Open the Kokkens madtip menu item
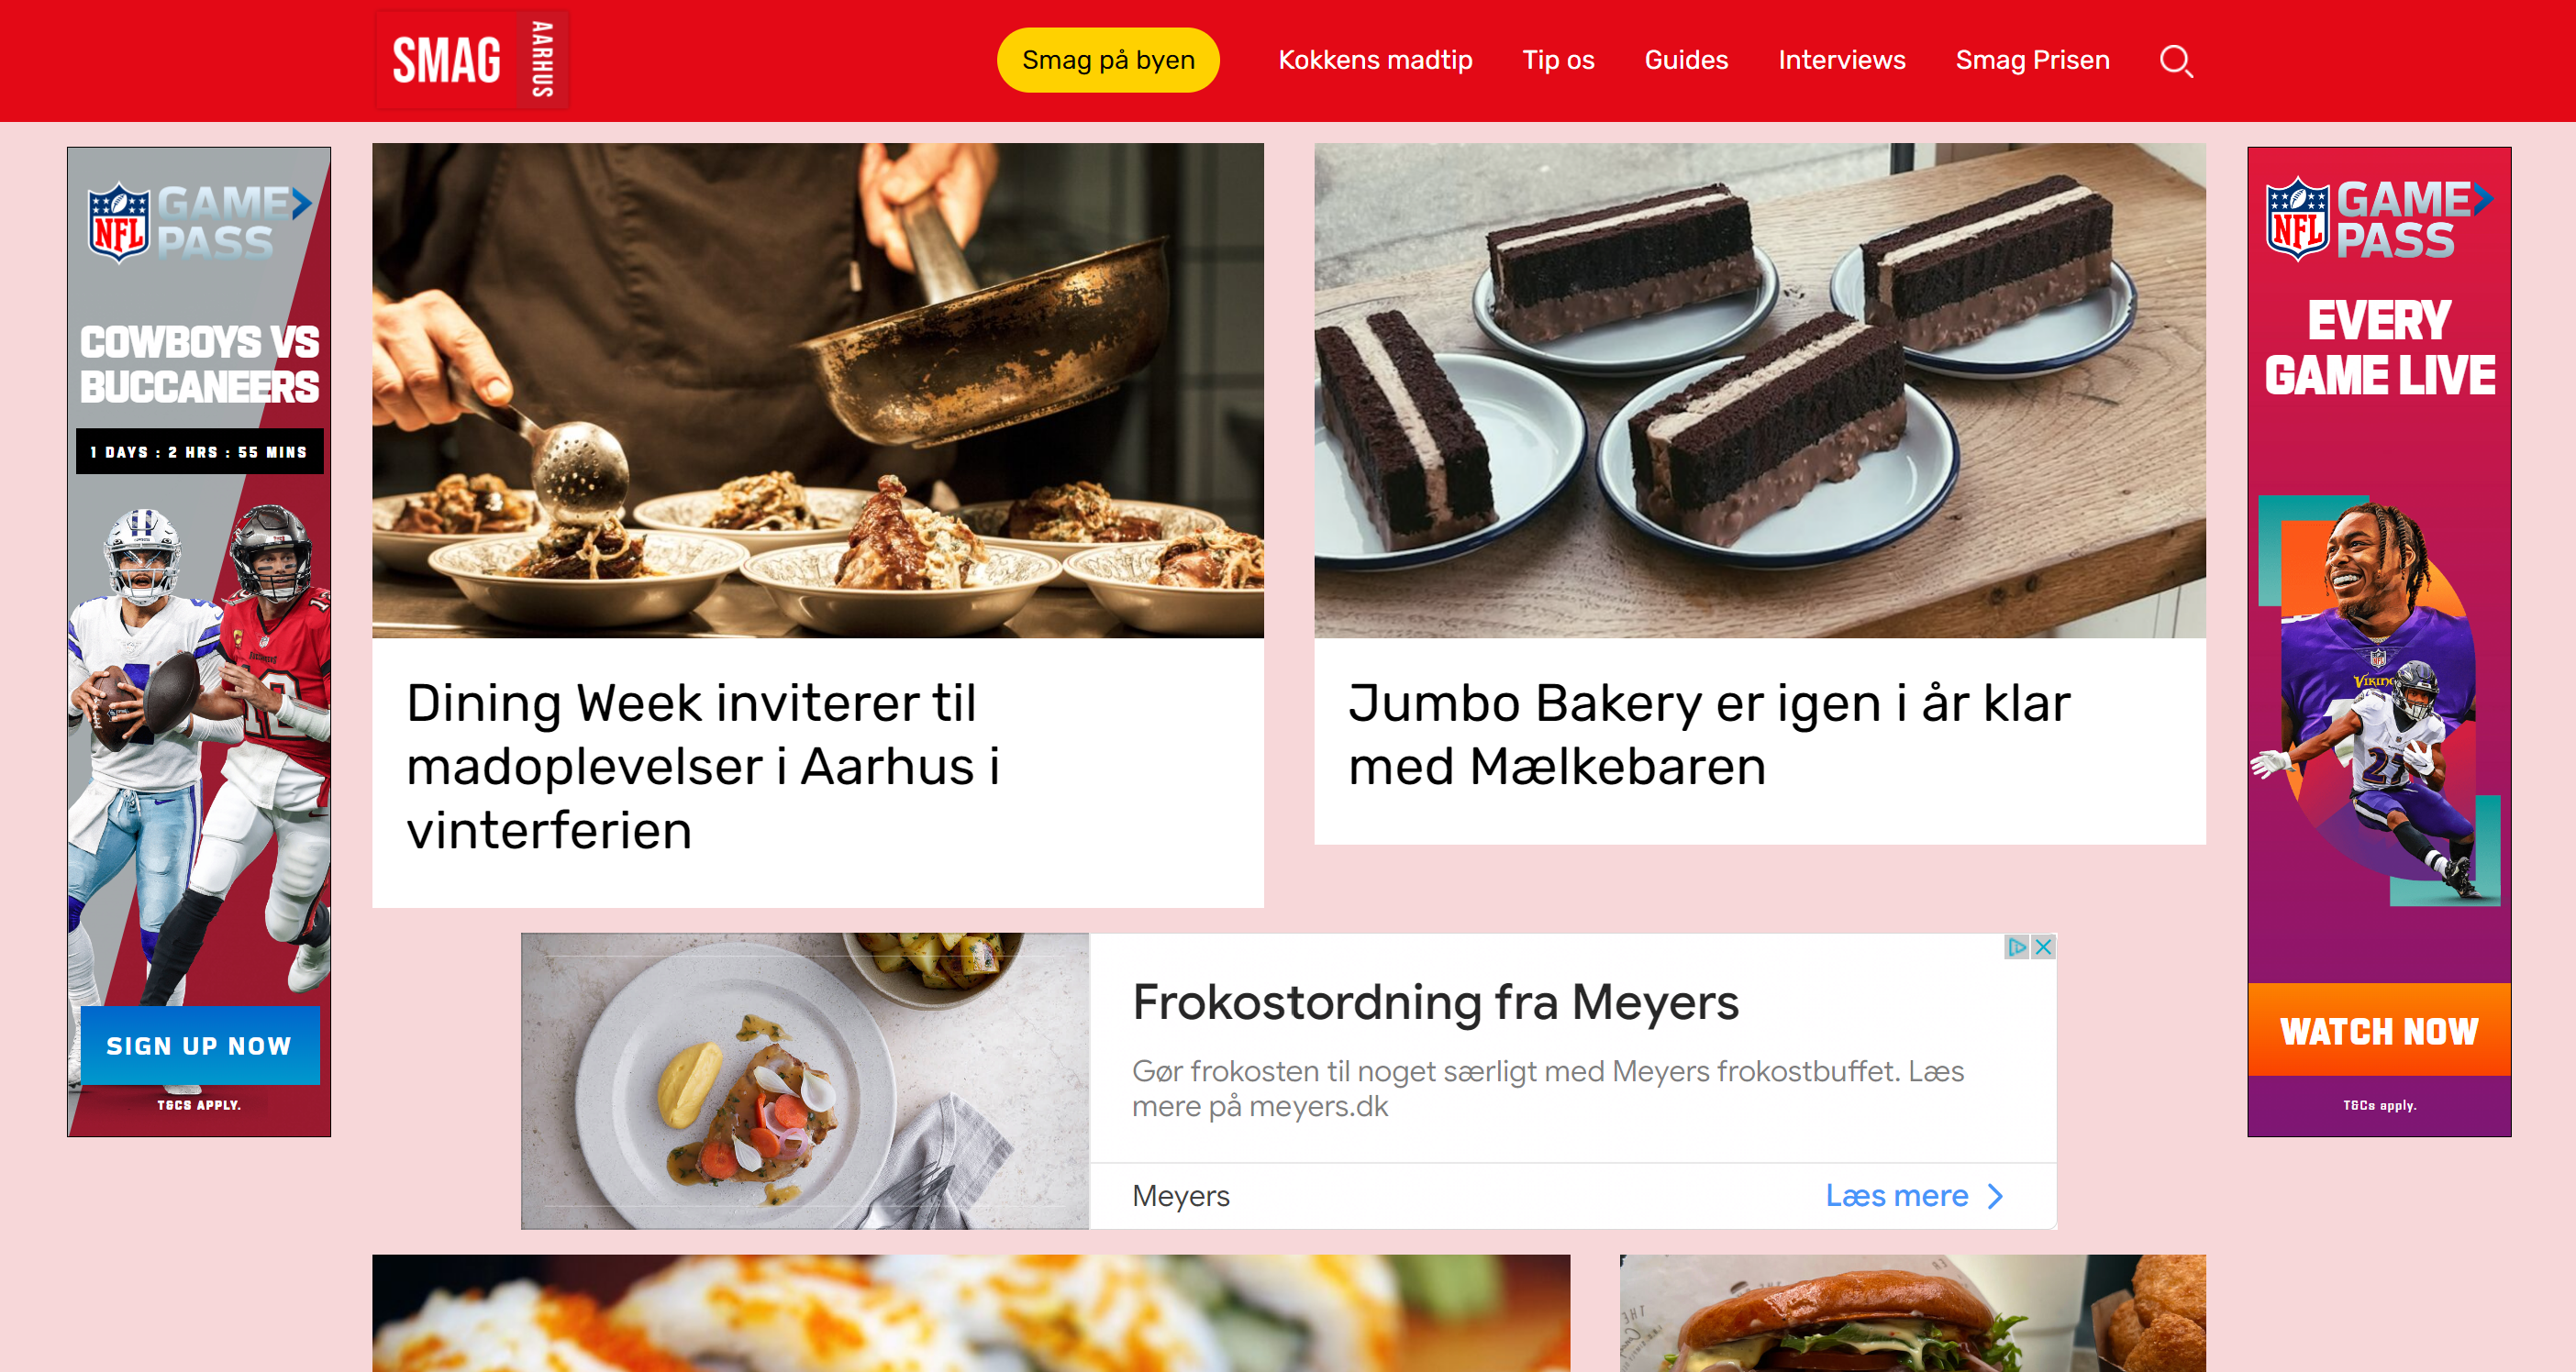The height and width of the screenshot is (1372, 2576). click(x=1375, y=60)
